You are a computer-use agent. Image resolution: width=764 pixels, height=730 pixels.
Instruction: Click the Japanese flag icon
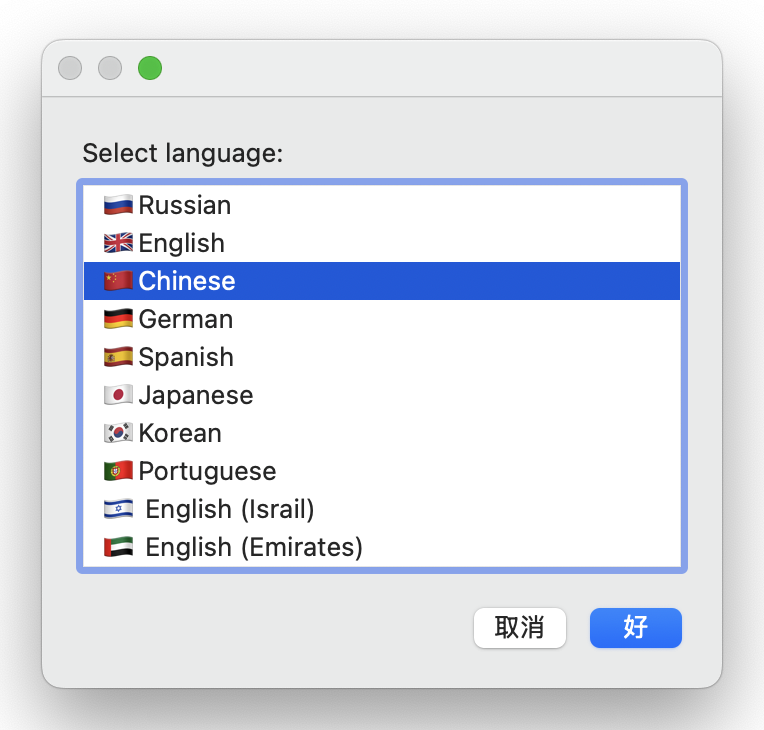(x=118, y=395)
